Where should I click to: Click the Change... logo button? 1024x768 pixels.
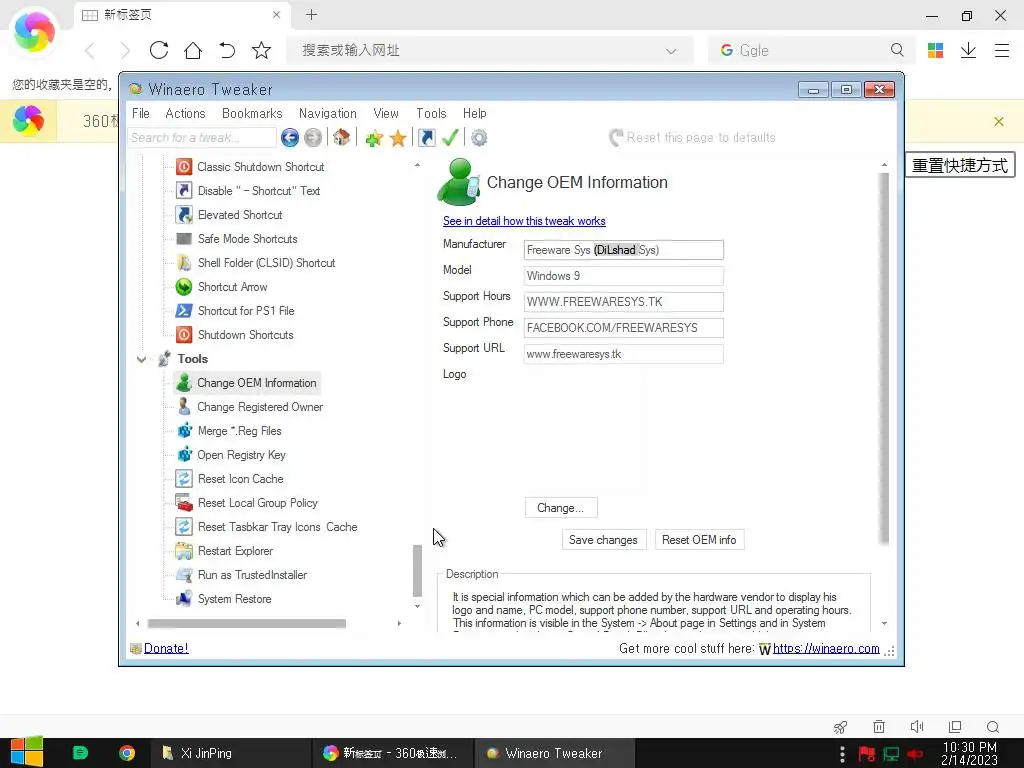pos(561,508)
